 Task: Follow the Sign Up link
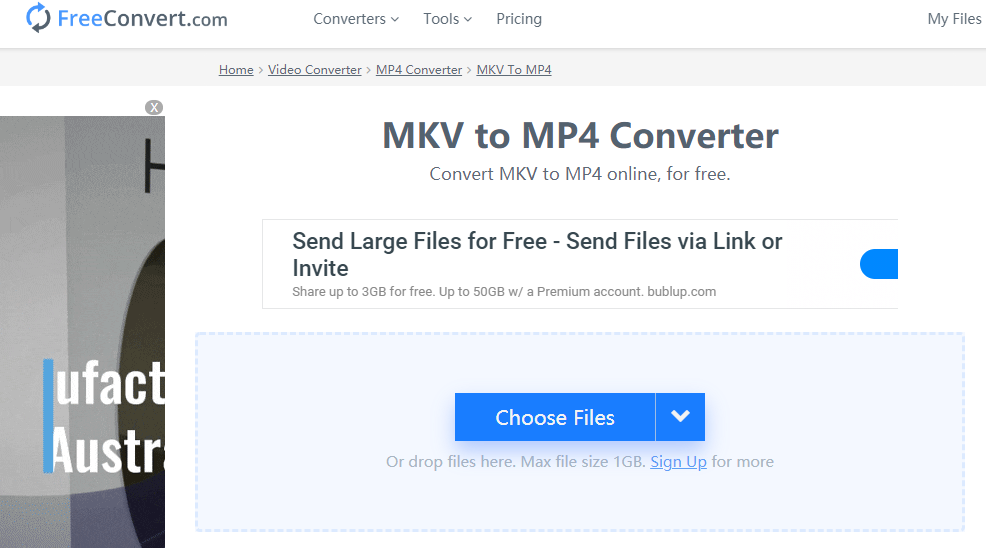[678, 462]
